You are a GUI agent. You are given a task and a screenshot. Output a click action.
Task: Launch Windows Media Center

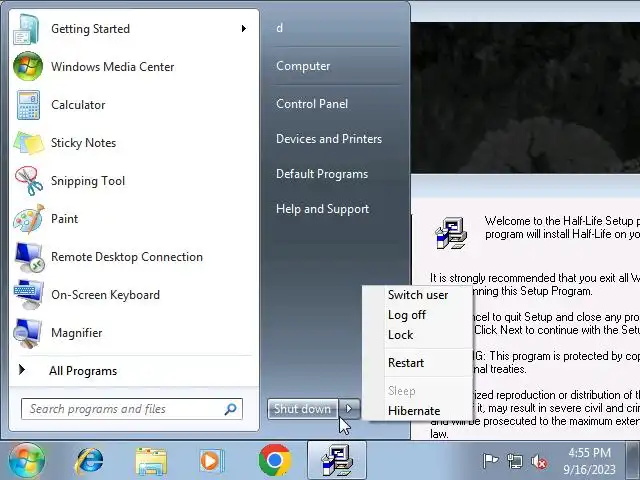coord(134,67)
